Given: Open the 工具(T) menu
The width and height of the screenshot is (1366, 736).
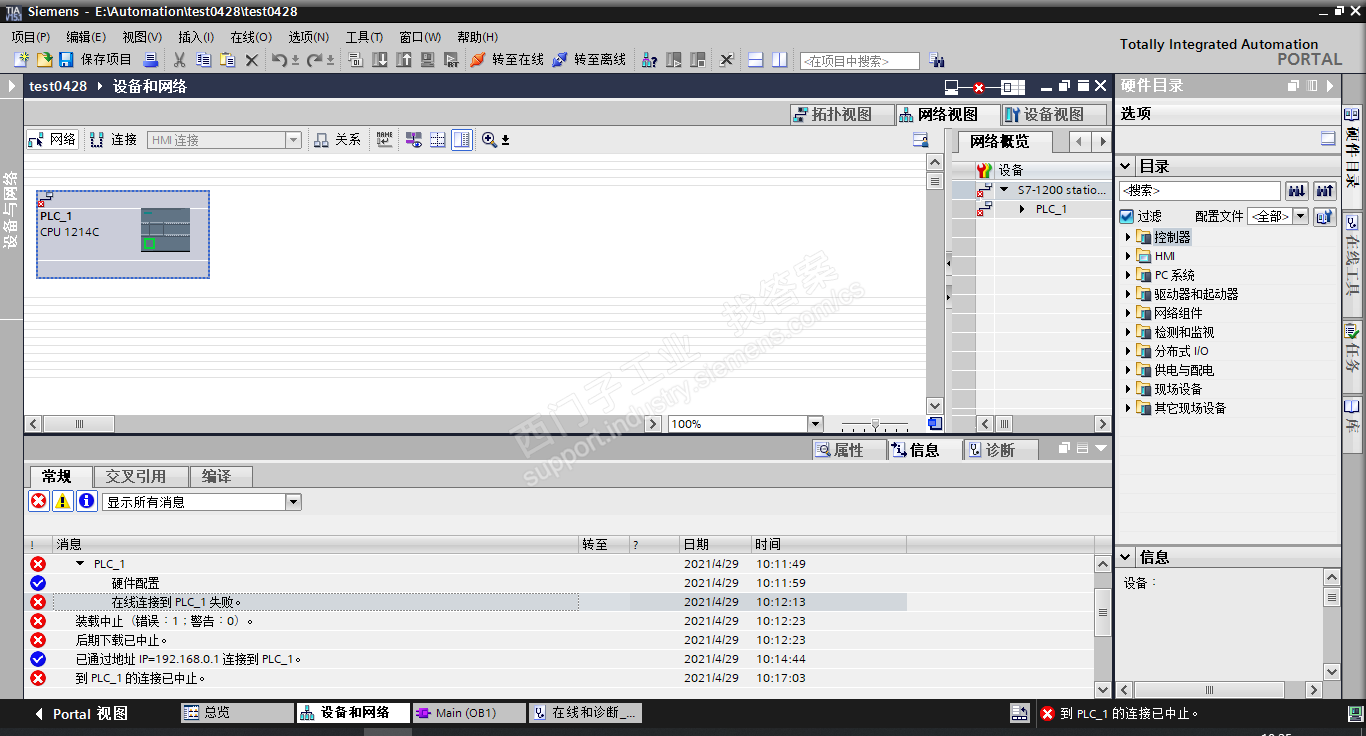Looking at the screenshot, I should [x=364, y=37].
